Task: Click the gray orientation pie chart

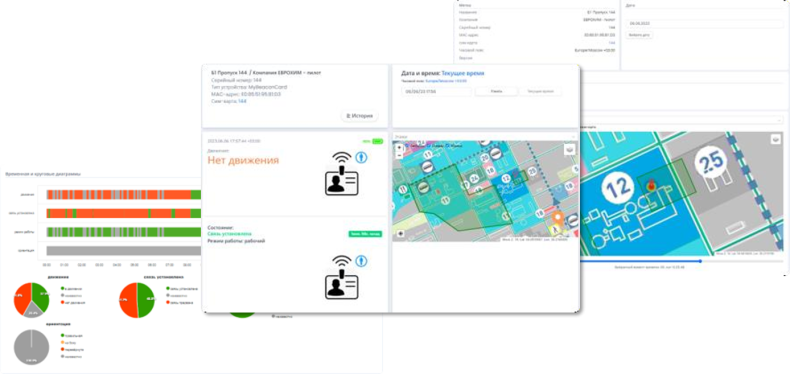Action: pyautogui.click(x=31, y=347)
